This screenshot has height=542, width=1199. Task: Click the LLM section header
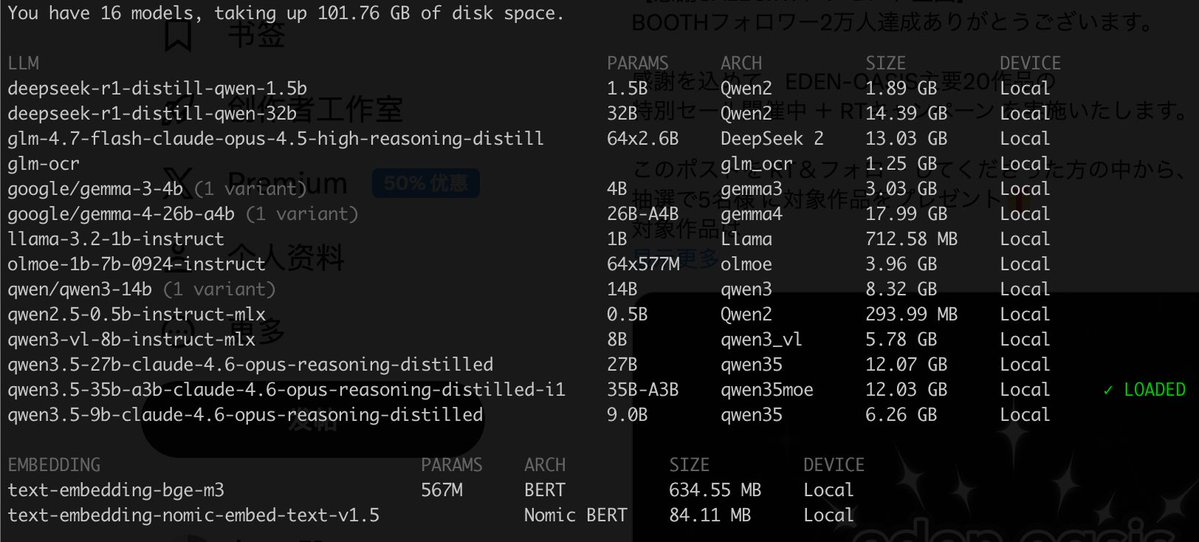[x=23, y=63]
